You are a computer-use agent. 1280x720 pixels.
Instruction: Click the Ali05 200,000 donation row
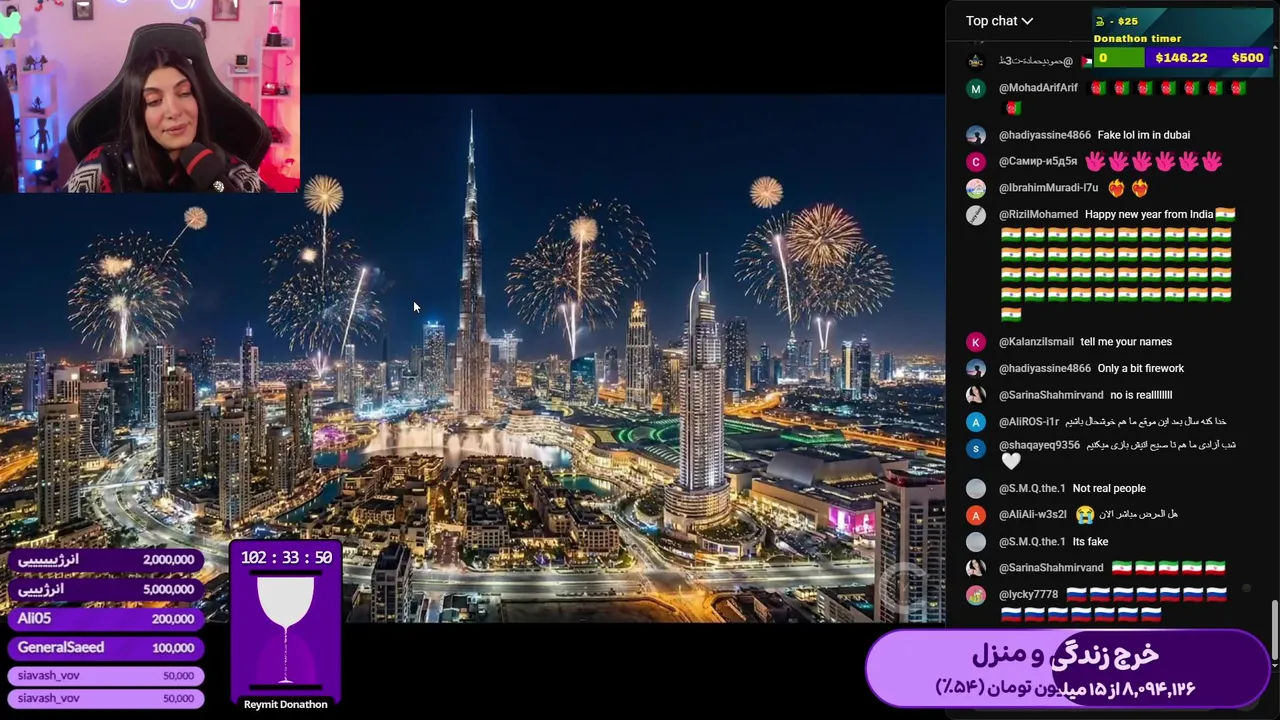tap(106, 619)
